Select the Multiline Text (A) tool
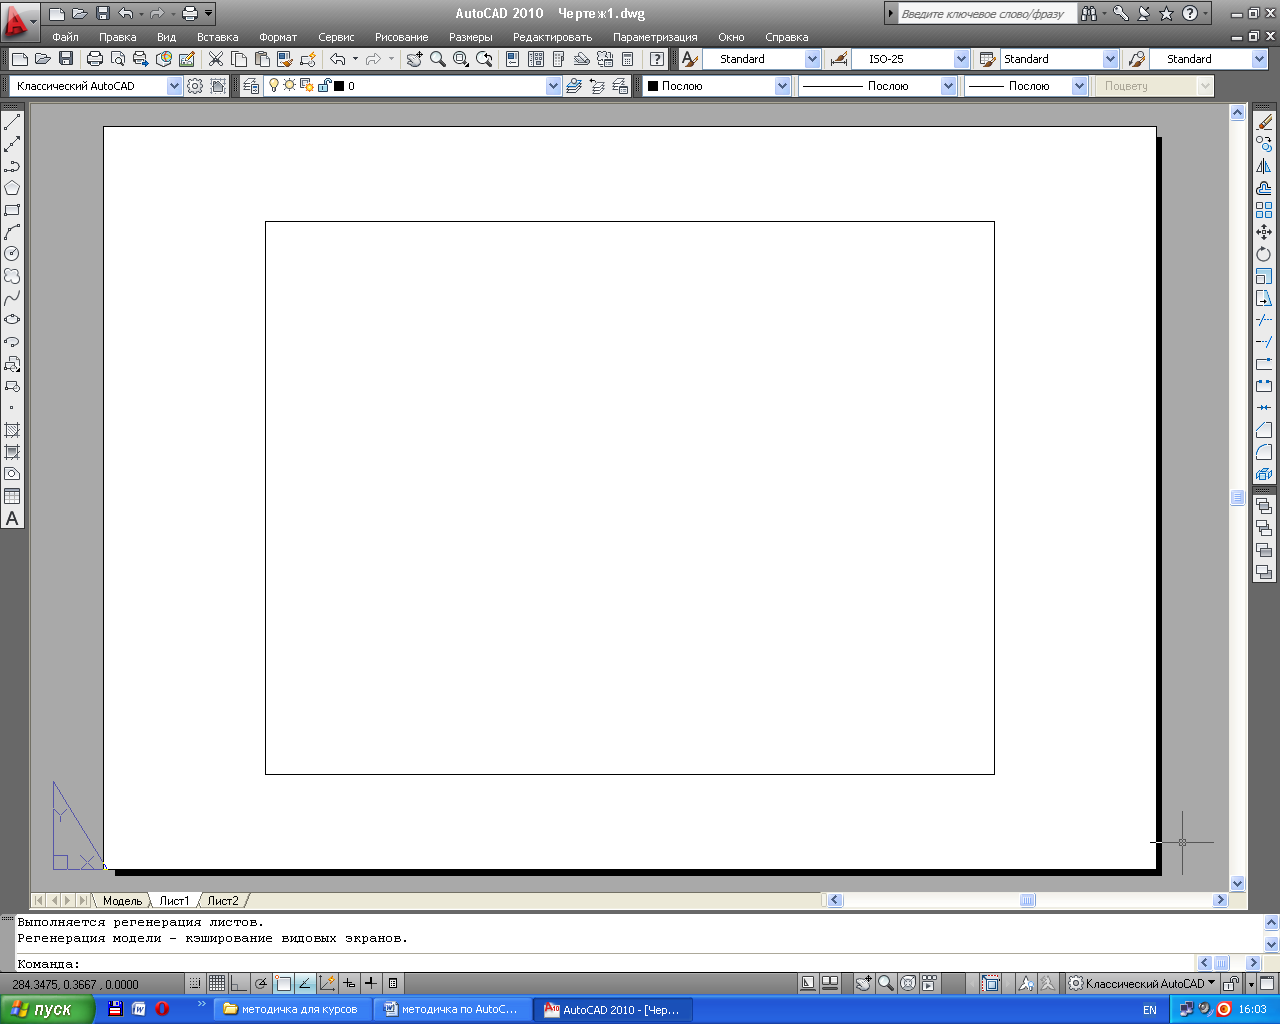This screenshot has width=1280, height=1024. click(x=12, y=518)
